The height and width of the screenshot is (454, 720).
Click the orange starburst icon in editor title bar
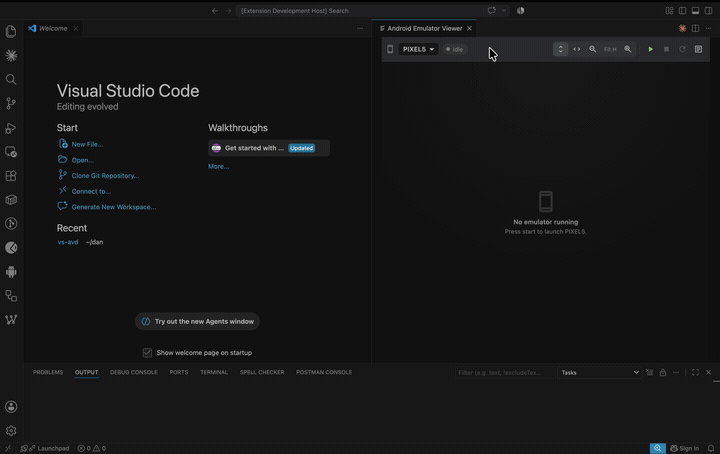point(682,28)
